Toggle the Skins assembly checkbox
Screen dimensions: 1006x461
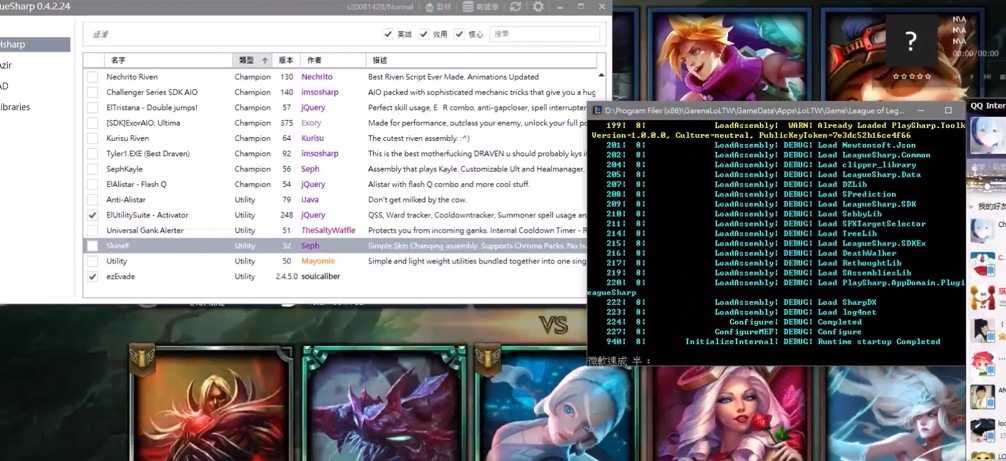(93, 246)
